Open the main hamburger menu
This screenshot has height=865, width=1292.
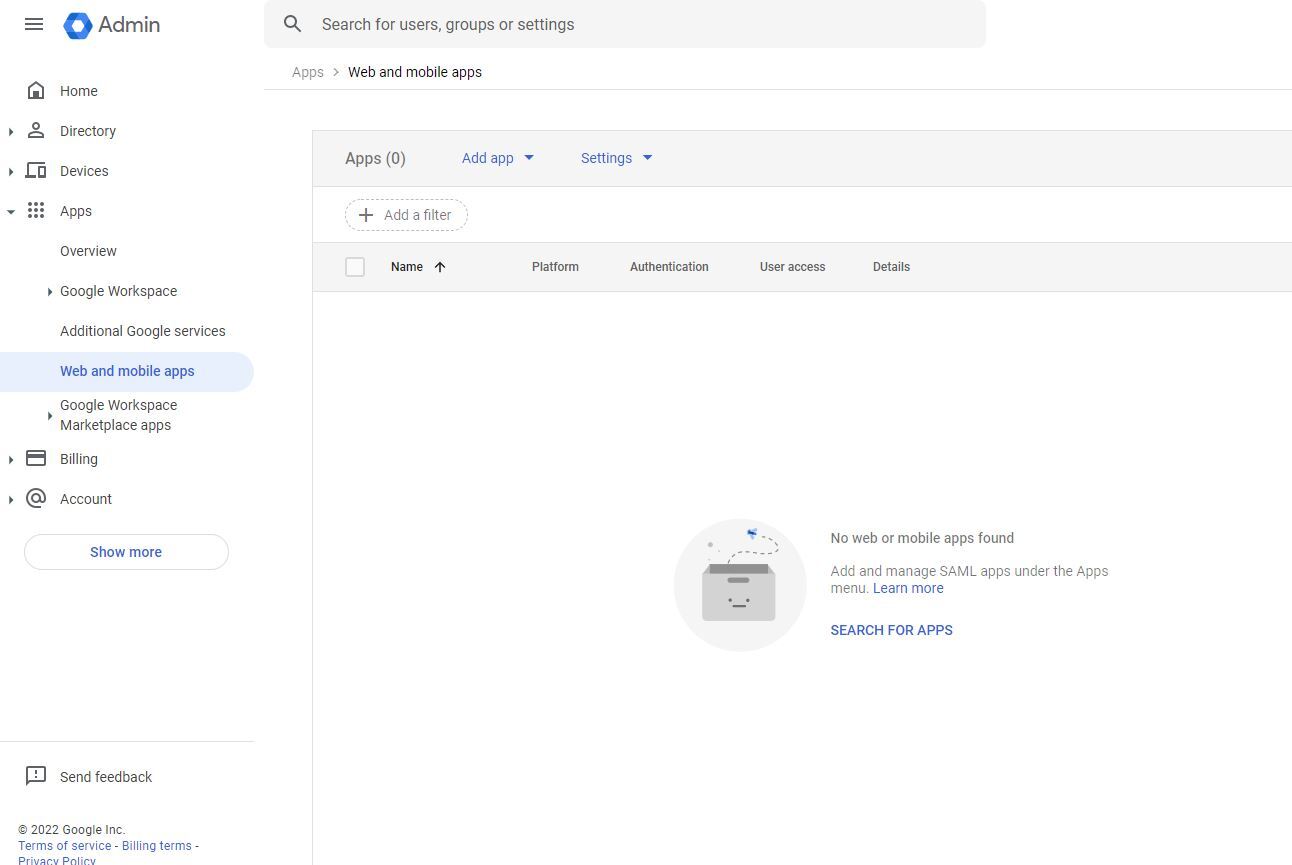click(34, 24)
